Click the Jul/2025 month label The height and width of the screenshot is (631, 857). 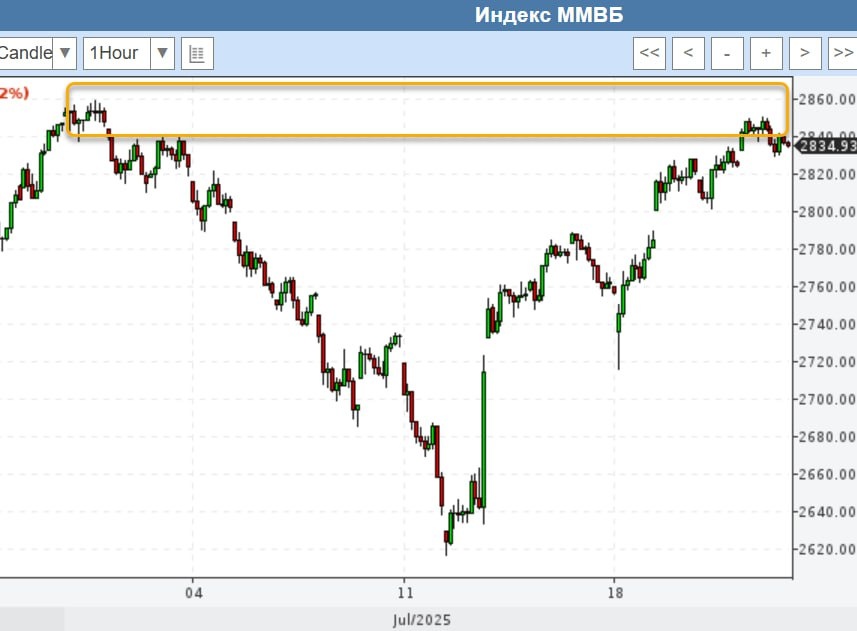pyautogui.click(x=422, y=620)
